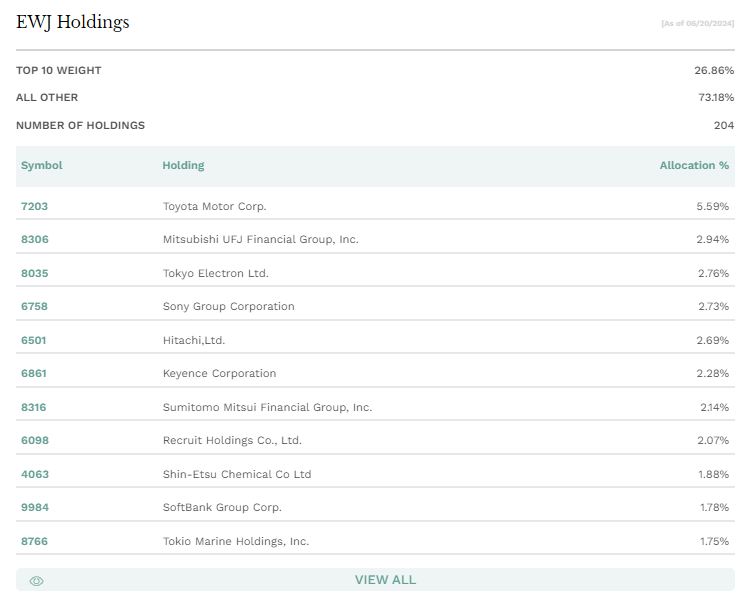Click the 1.78% allocation value
750x595 pixels.
click(714, 507)
